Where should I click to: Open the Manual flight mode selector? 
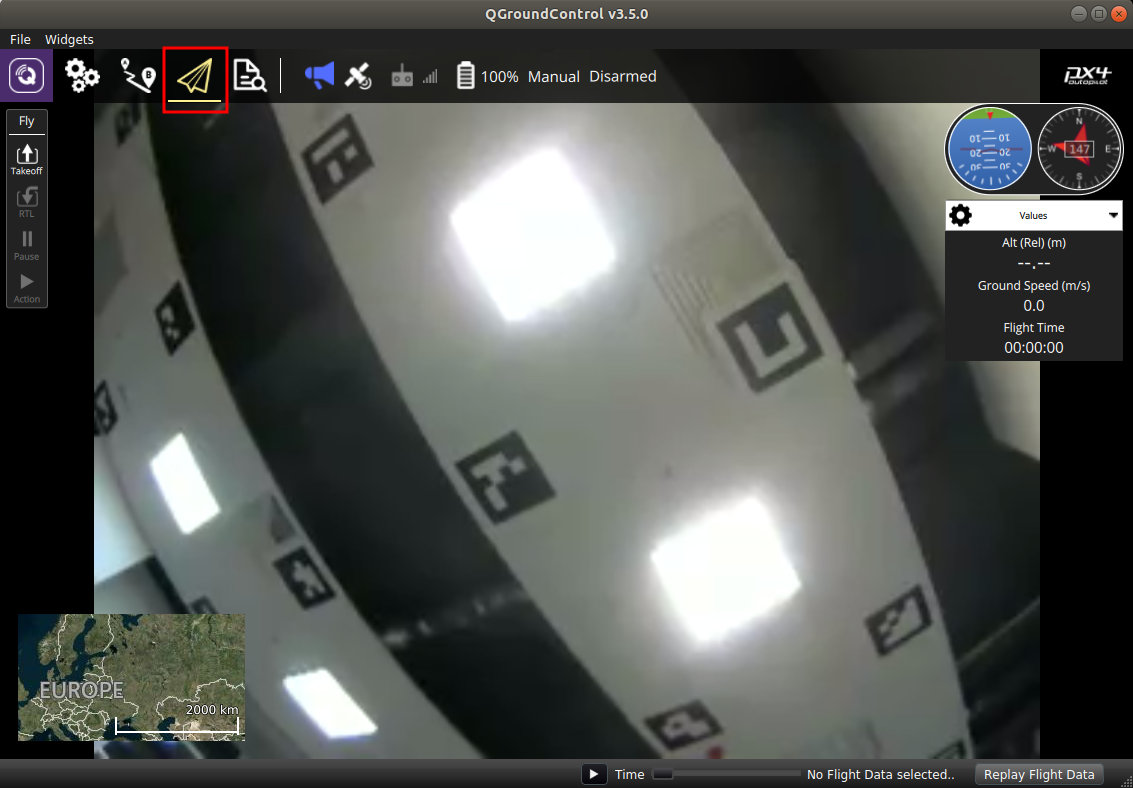click(x=553, y=76)
